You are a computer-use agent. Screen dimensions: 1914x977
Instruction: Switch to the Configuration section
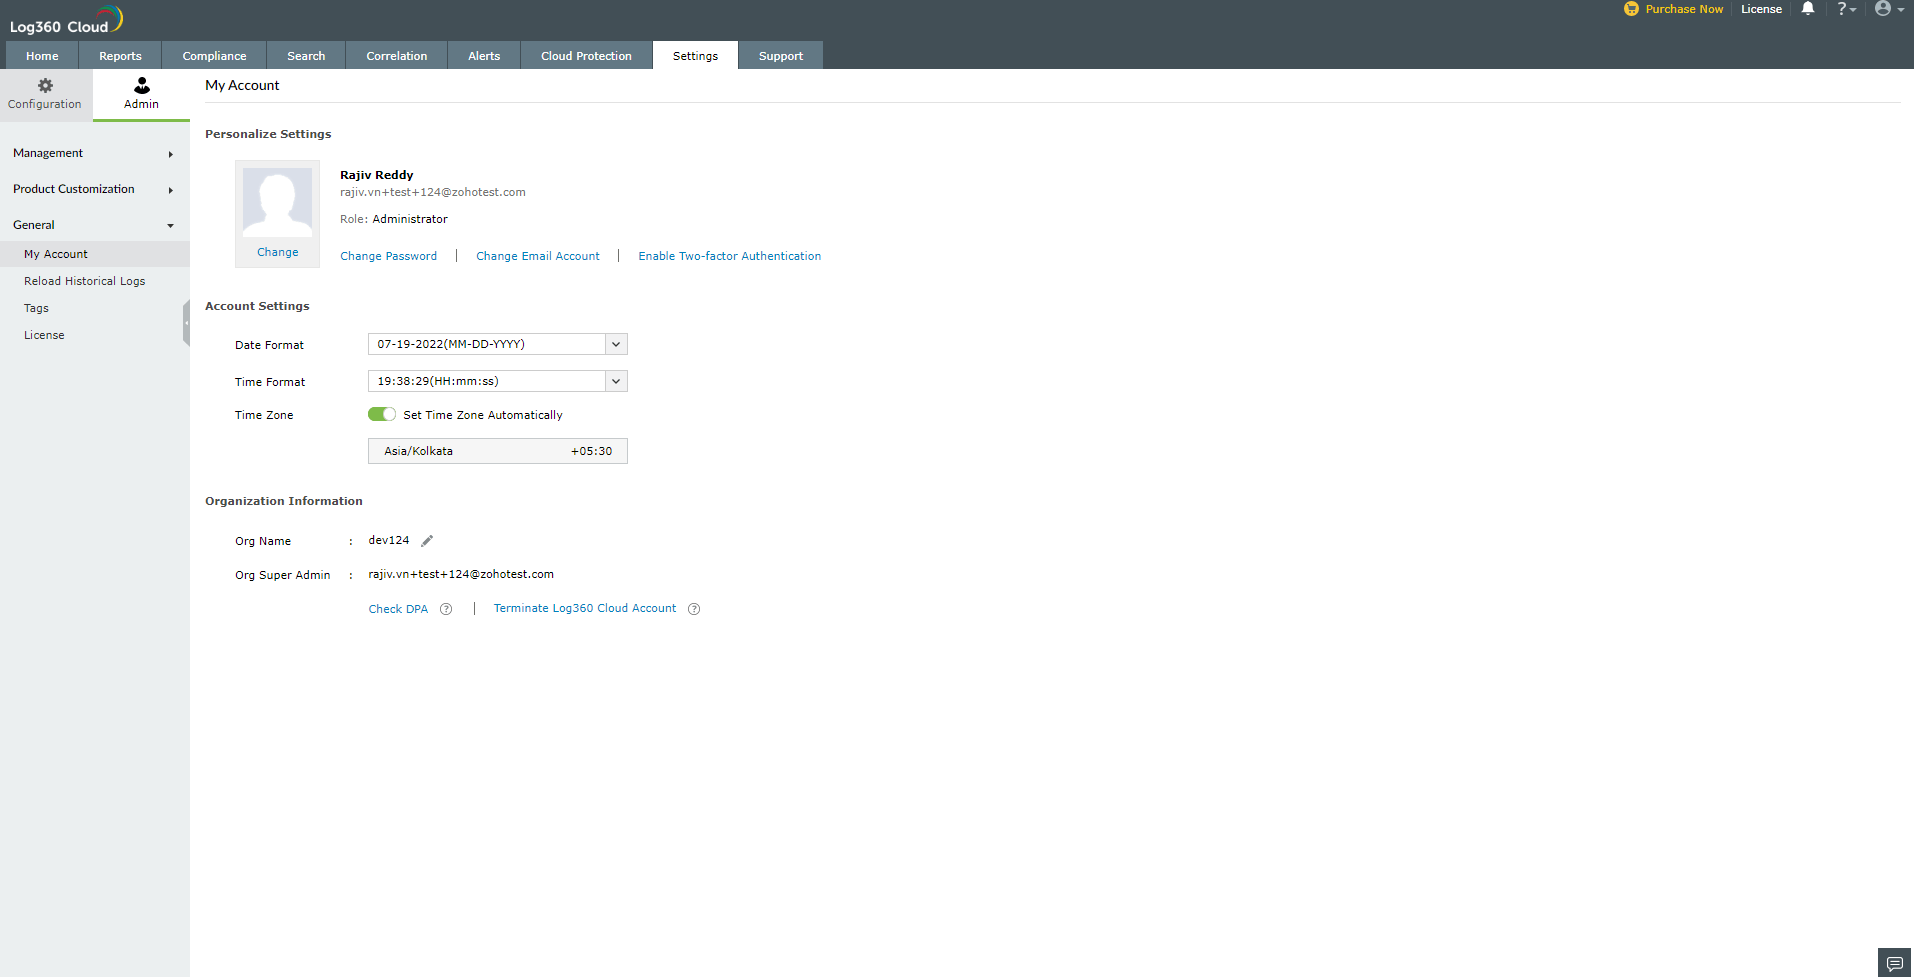coord(45,94)
